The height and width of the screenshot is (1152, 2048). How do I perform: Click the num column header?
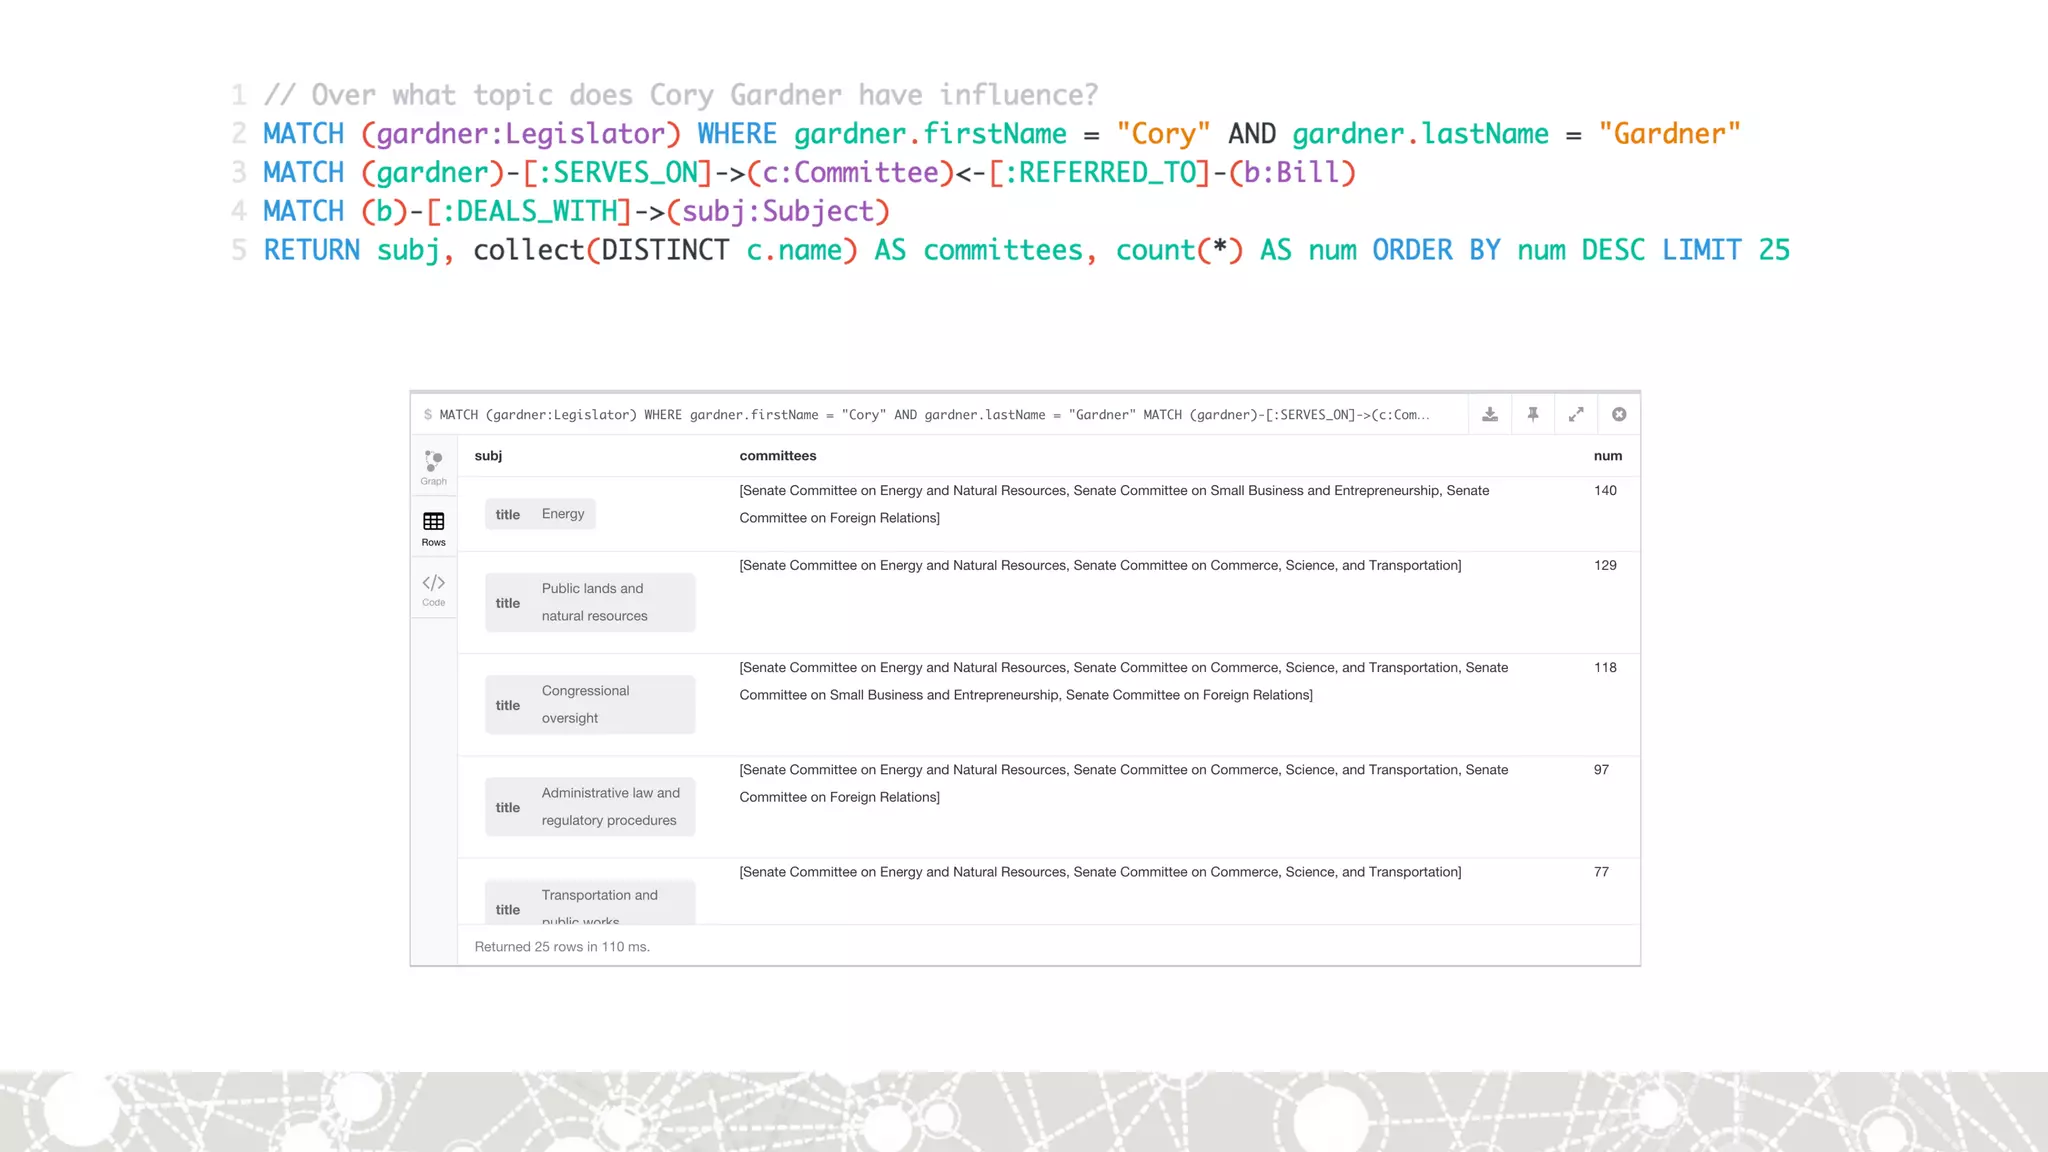pos(1607,456)
